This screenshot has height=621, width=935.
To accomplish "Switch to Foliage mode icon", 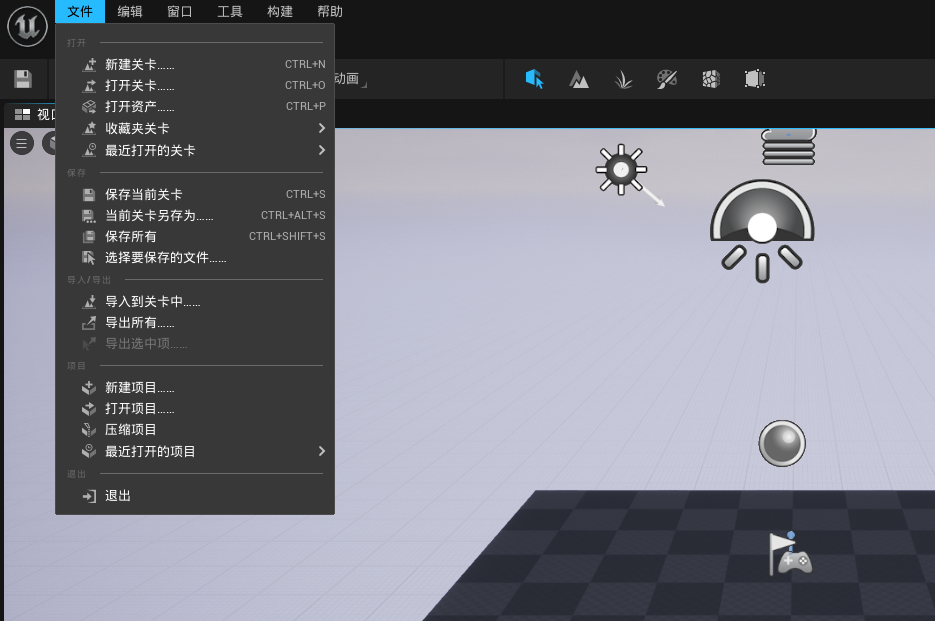I will (x=623, y=79).
